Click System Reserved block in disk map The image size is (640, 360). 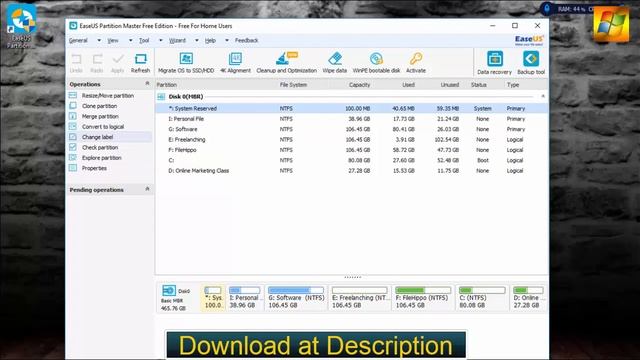pos(213,298)
